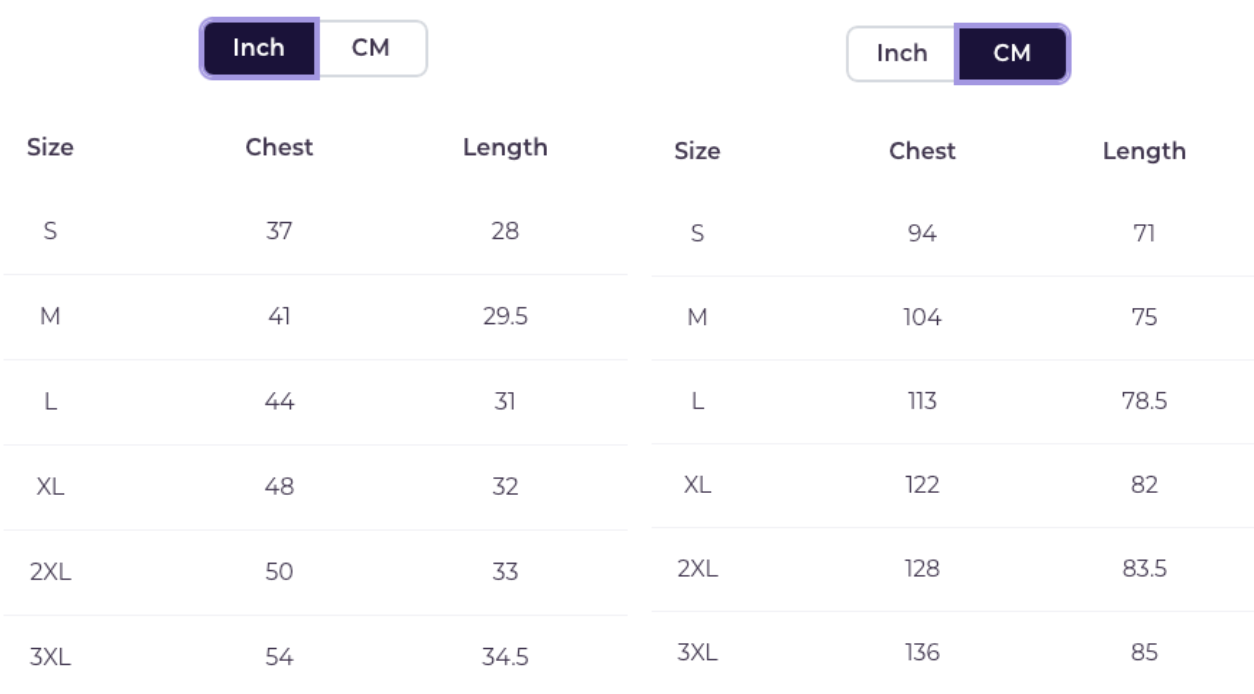1254x694 pixels.
Task: Select the highlighted Inch toggle button
Action: (x=259, y=48)
